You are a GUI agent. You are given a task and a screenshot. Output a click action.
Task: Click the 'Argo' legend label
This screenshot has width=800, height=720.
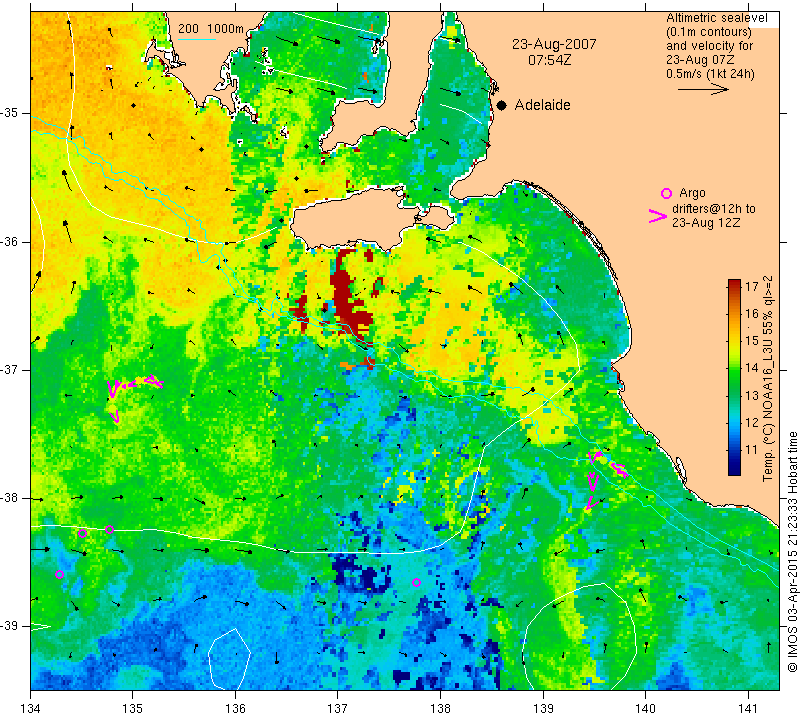tap(692, 193)
